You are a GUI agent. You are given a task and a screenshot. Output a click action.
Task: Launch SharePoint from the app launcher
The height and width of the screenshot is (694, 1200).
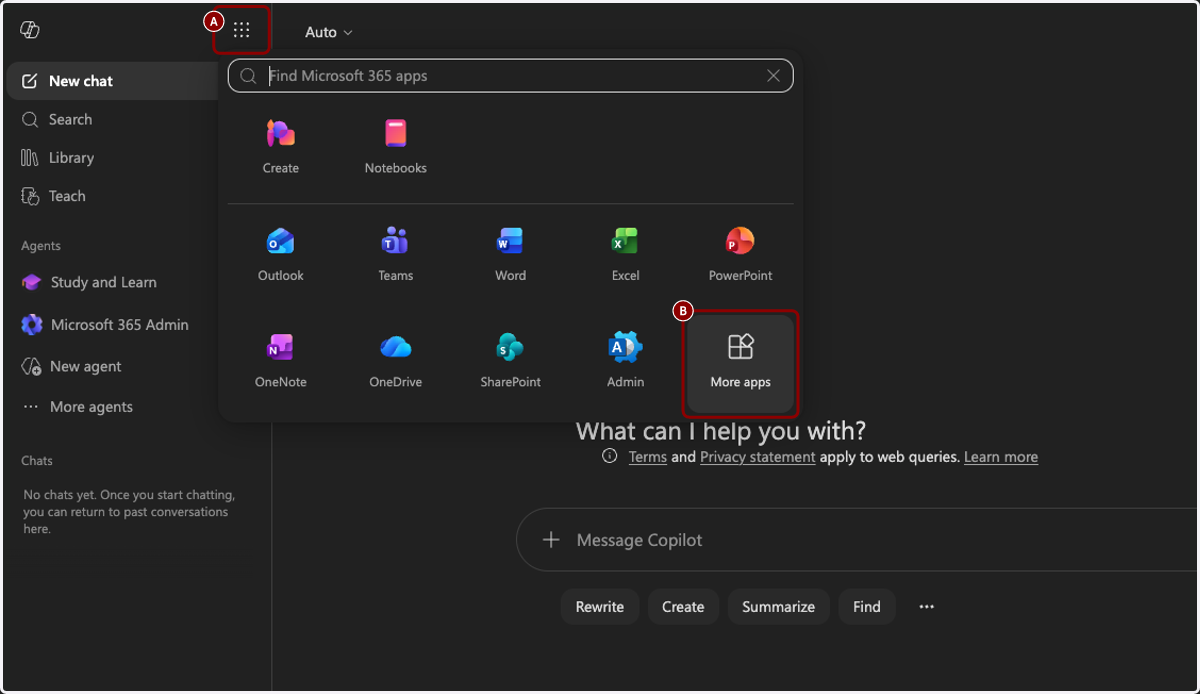tap(511, 361)
